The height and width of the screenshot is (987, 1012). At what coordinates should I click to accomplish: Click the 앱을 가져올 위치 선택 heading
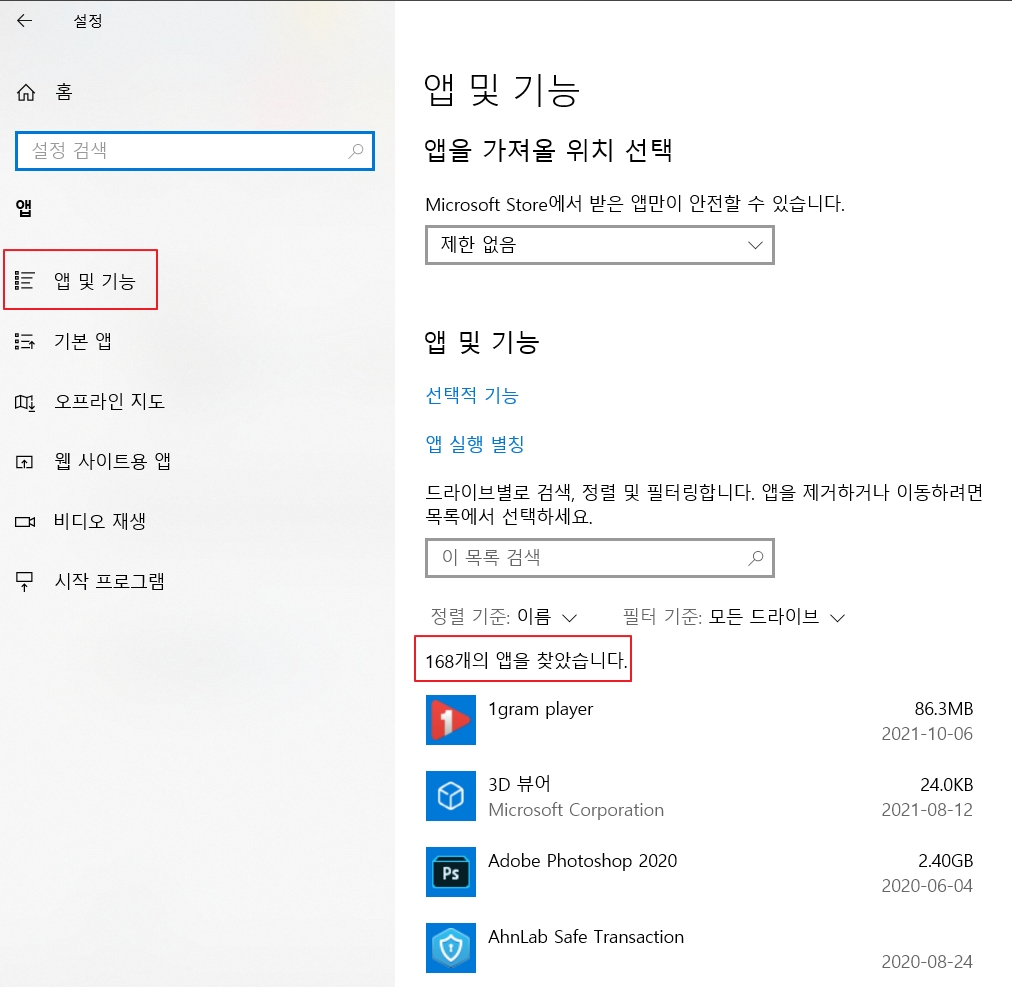tap(548, 150)
